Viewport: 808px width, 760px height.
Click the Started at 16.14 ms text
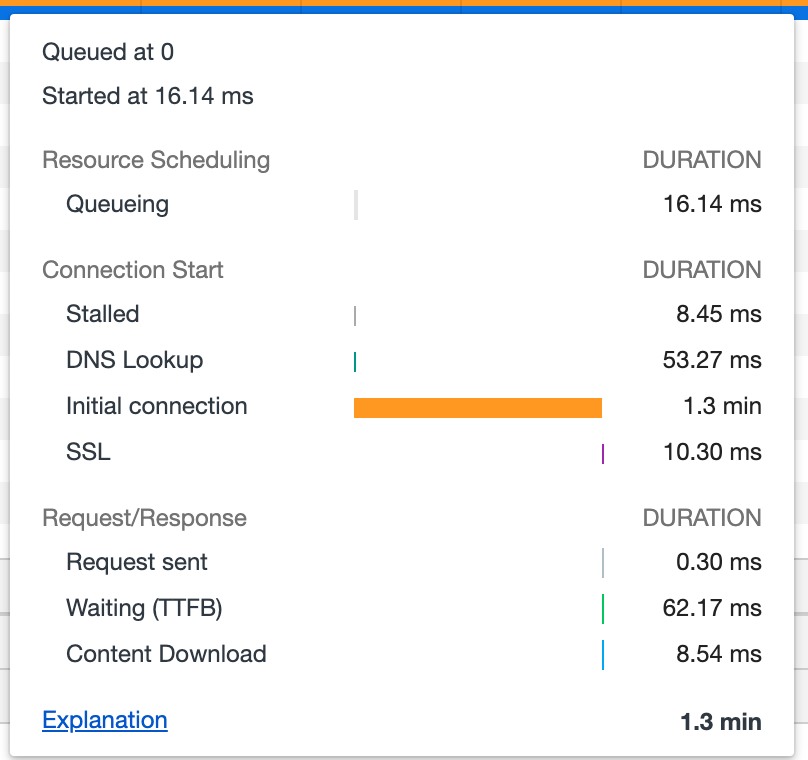coord(148,96)
